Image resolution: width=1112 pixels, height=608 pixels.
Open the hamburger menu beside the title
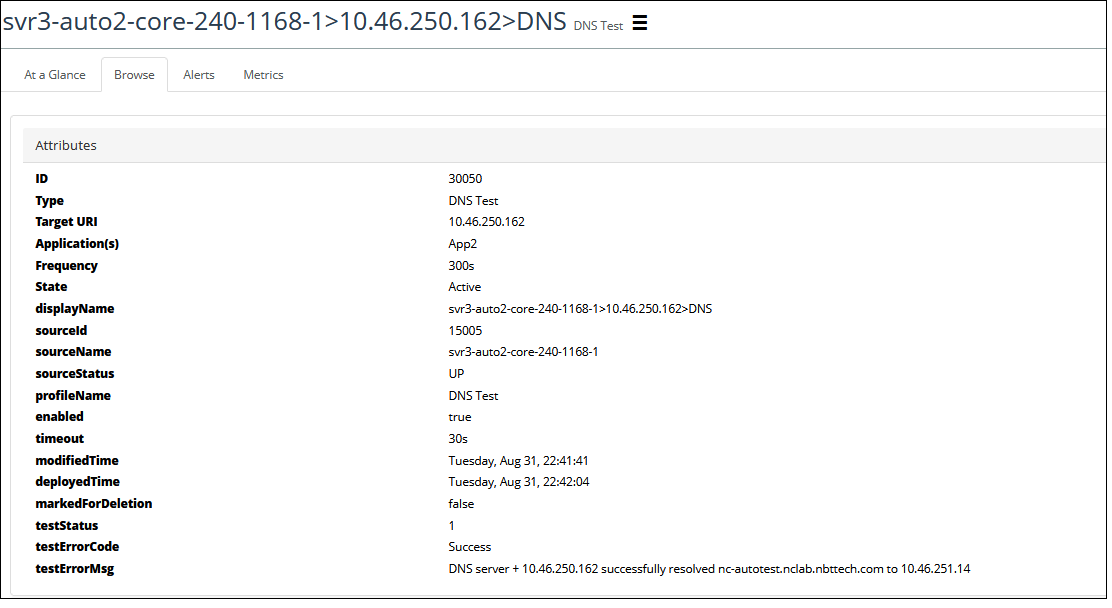pyautogui.click(x=640, y=24)
